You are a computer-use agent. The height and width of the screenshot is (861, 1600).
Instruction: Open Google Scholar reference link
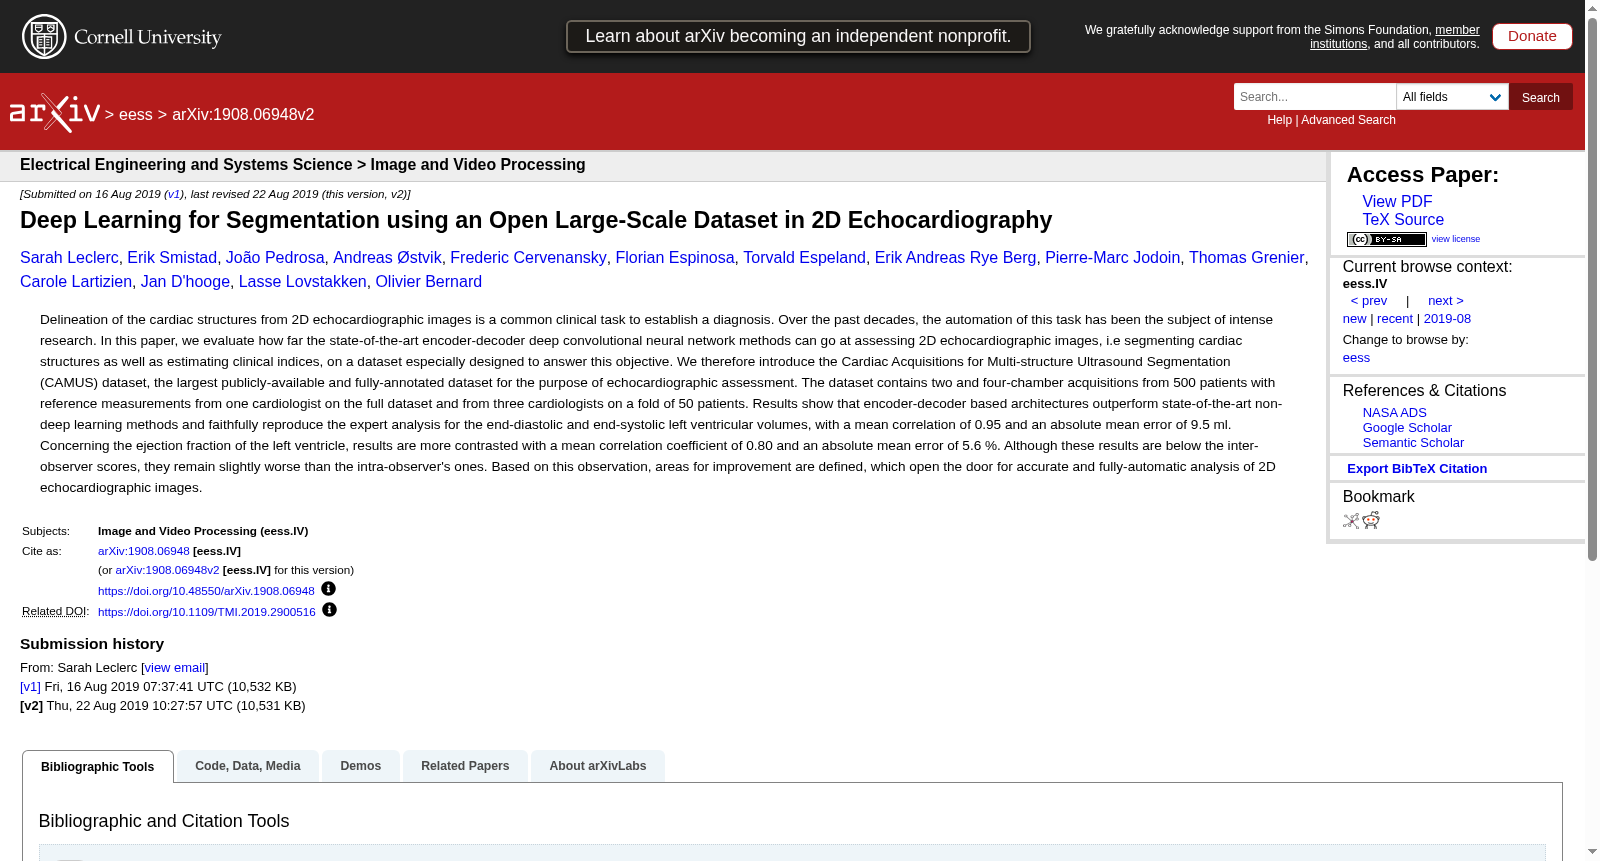[1407, 428]
